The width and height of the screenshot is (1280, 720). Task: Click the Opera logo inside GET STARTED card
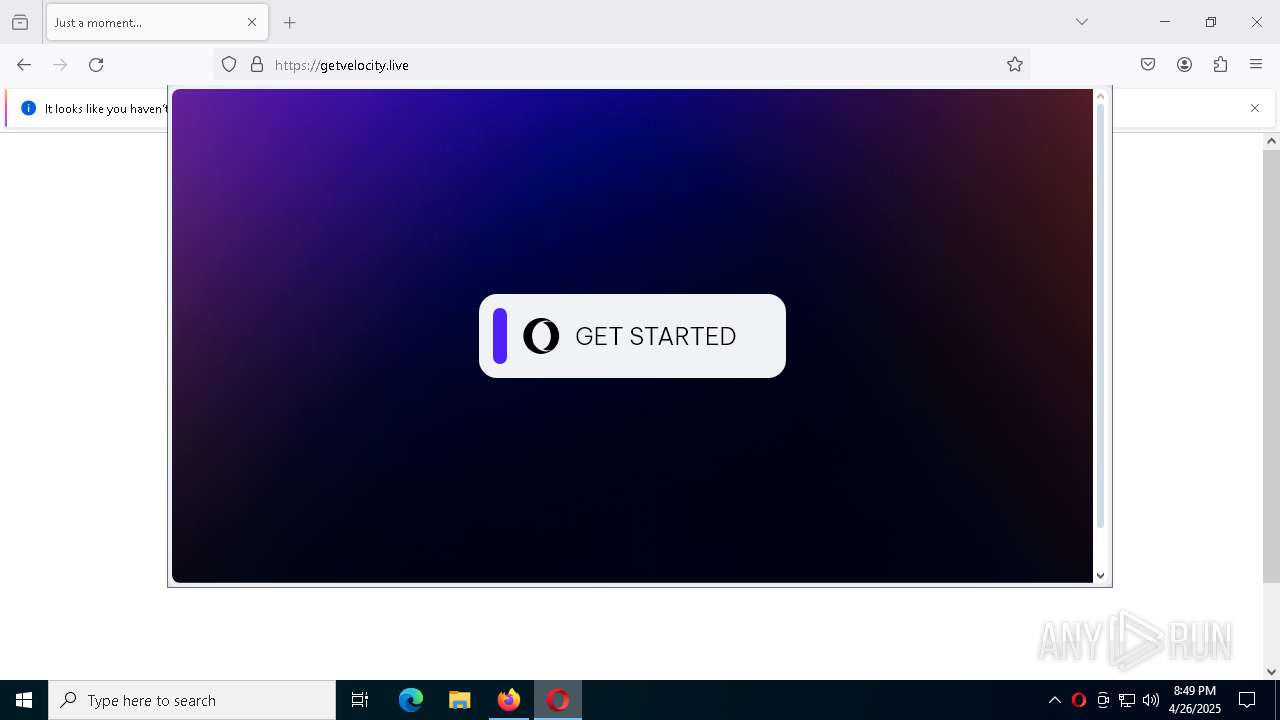[541, 336]
